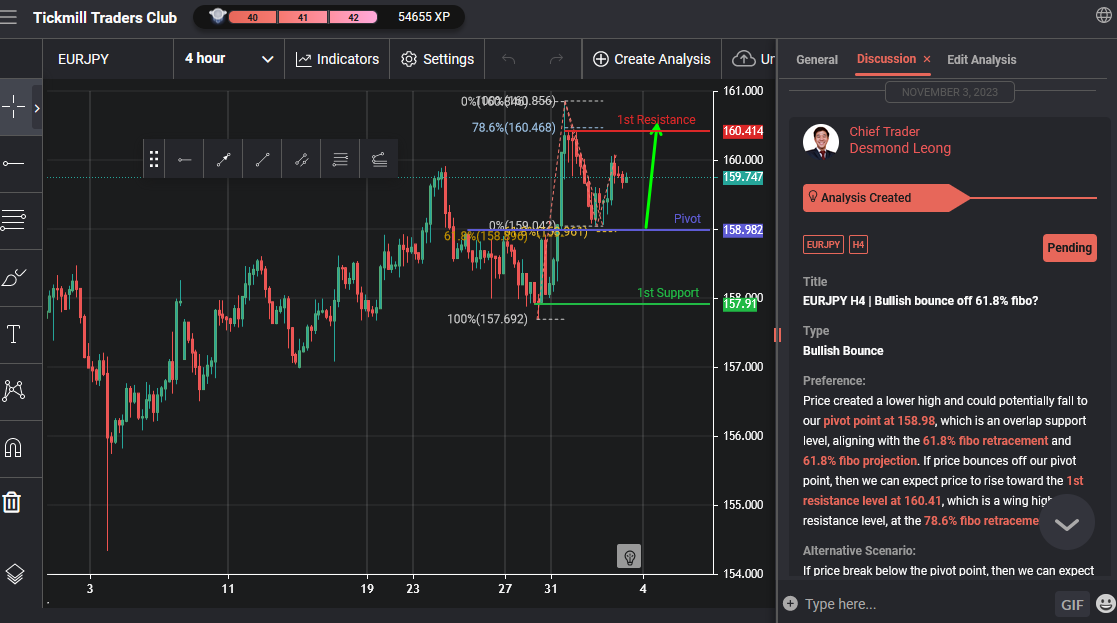Pick the trend line tool in floating toolbar

coord(262,159)
